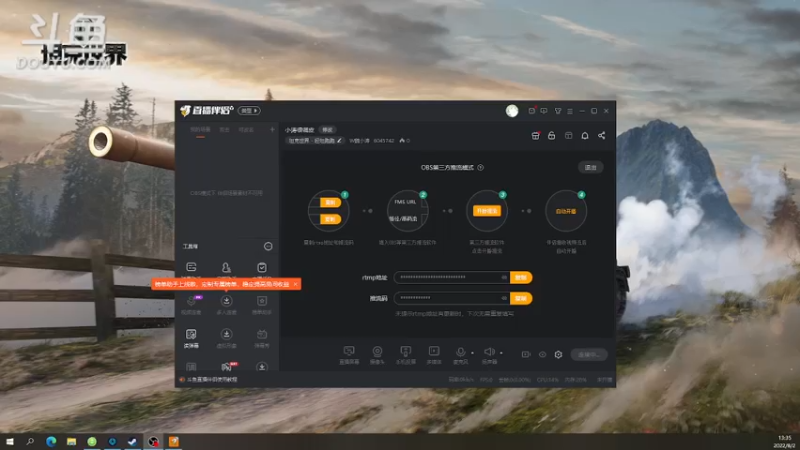Open the first toolbox tool in top row
This screenshot has height=450, width=800.
191,269
